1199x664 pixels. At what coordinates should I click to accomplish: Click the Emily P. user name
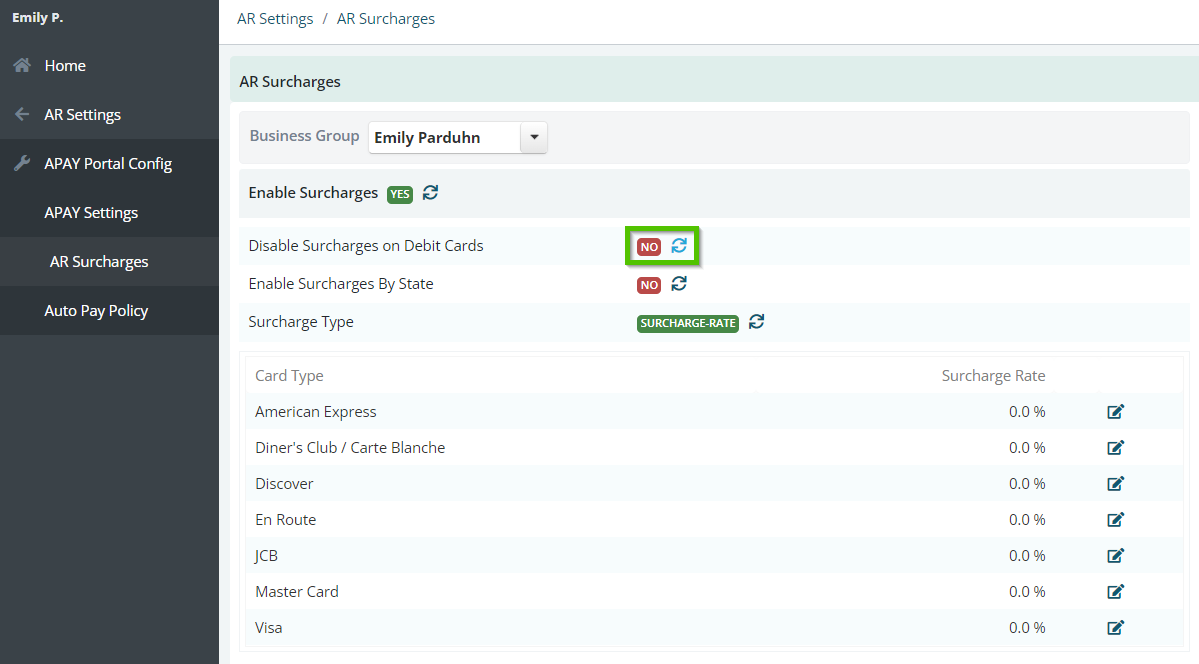37,18
